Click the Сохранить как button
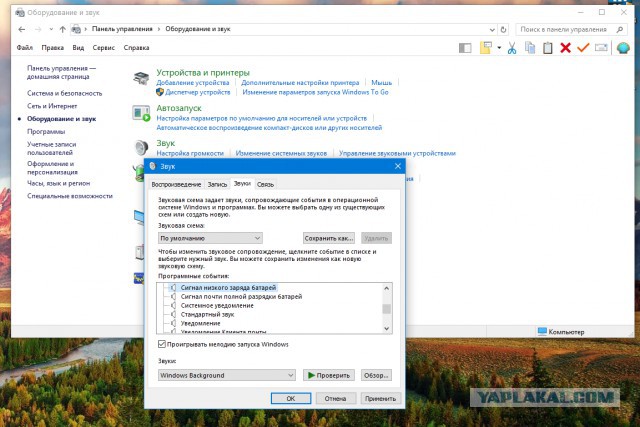This screenshot has width=640, height=427. (x=329, y=238)
